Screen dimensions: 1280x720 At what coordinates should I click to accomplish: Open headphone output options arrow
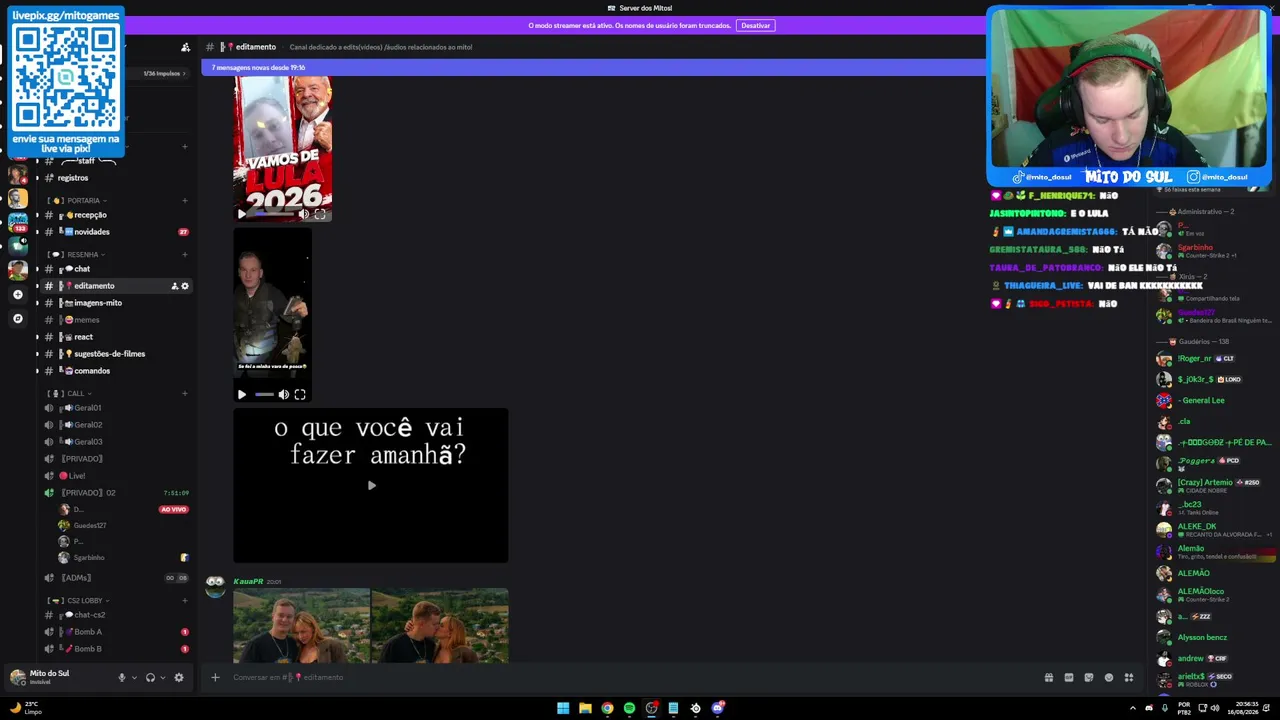162,677
